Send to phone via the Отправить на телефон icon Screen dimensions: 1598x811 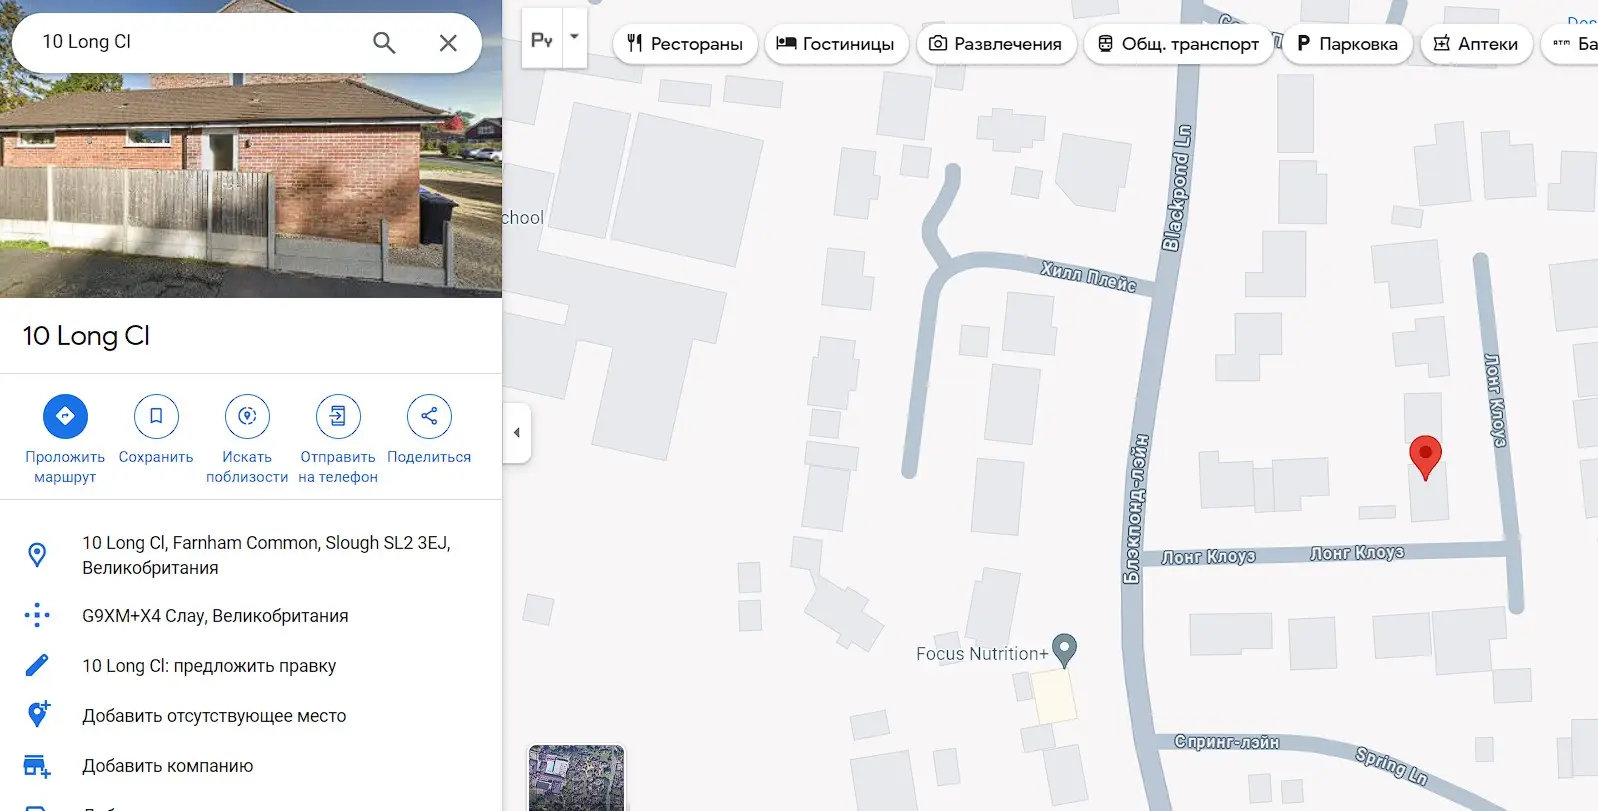(338, 416)
